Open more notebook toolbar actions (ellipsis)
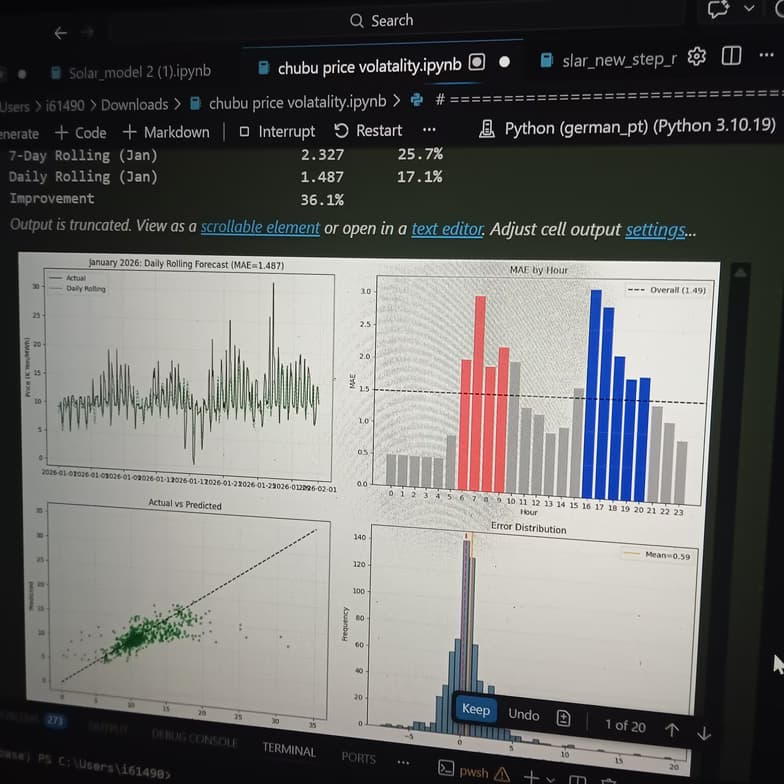Screen dimensions: 784x784 tap(429, 130)
